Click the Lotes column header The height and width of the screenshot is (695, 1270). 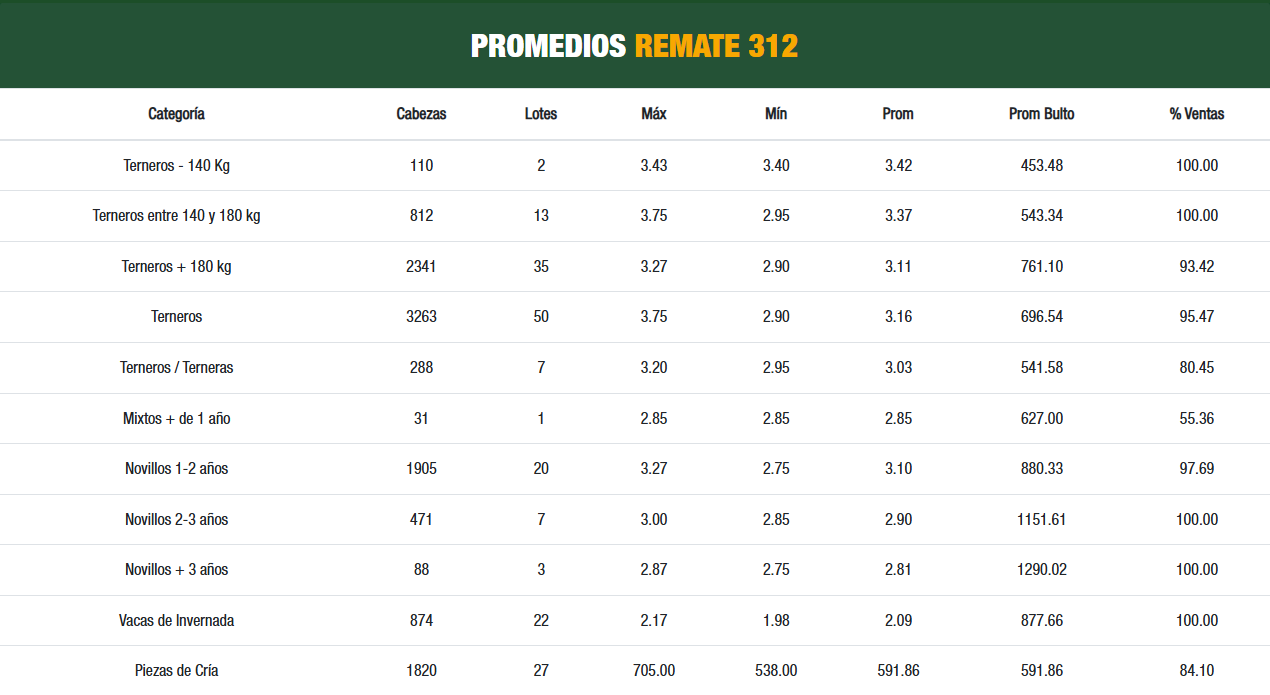click(x=541, y=114)
